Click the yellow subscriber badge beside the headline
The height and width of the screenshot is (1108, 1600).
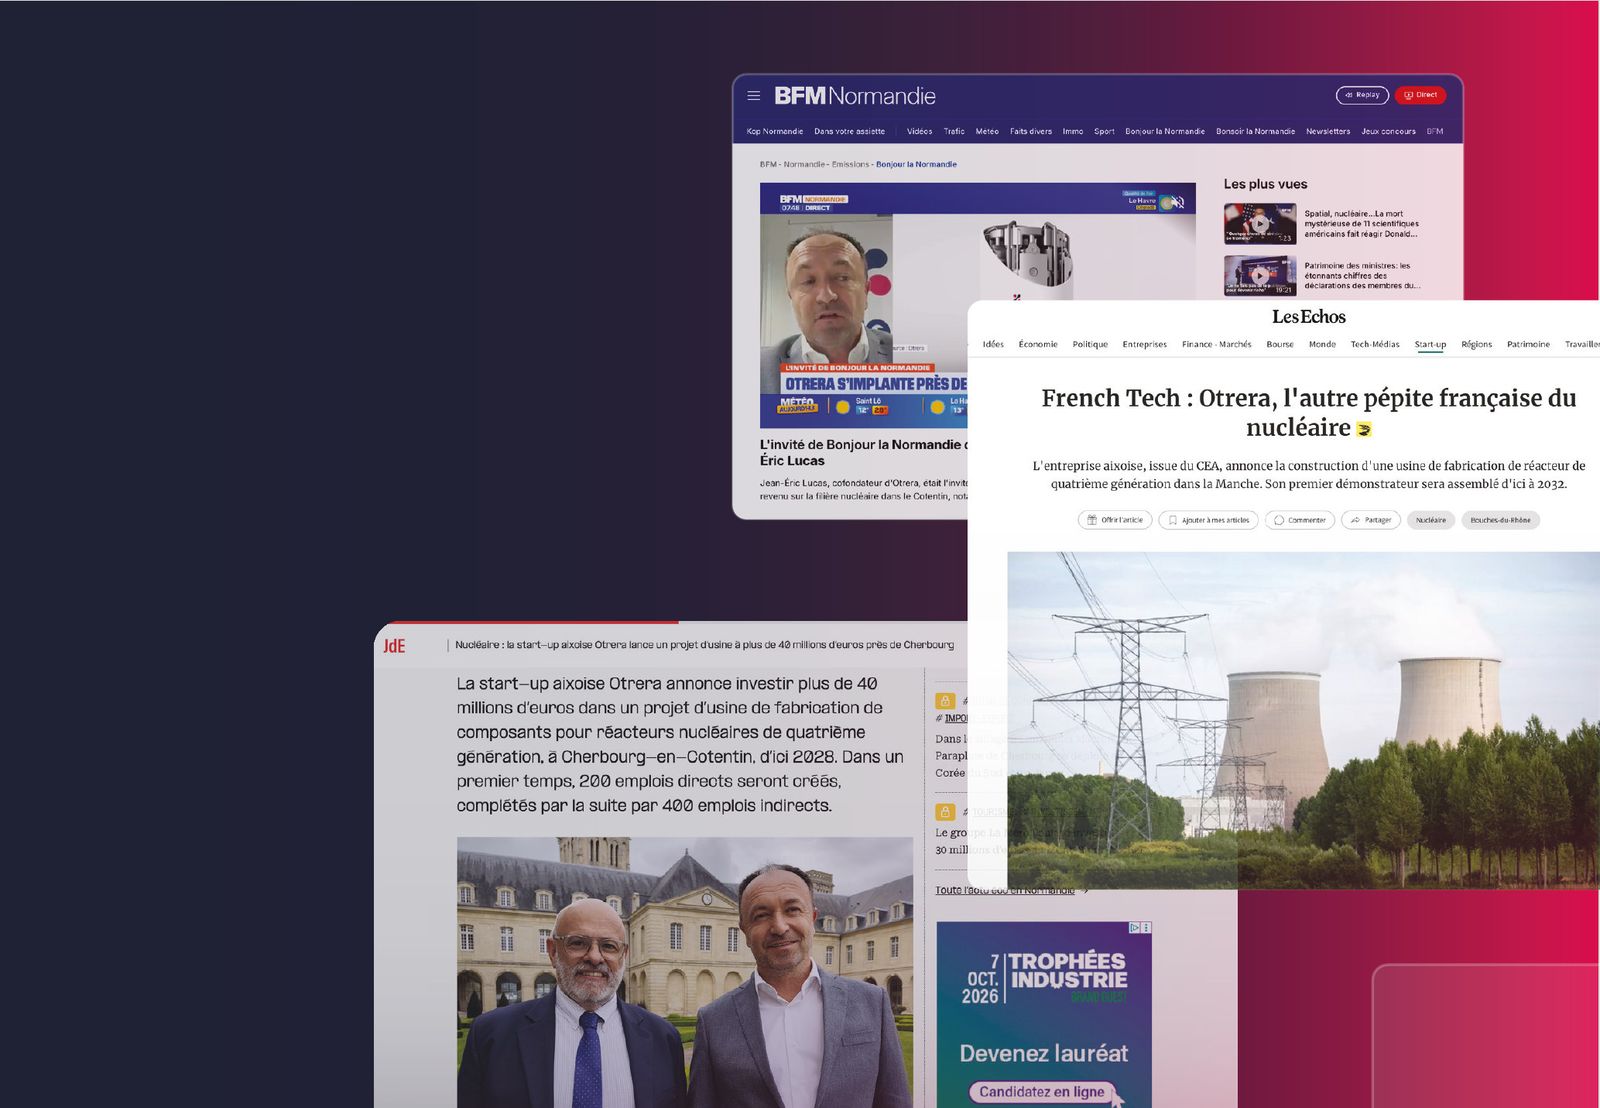click(x=1364, y=430)
